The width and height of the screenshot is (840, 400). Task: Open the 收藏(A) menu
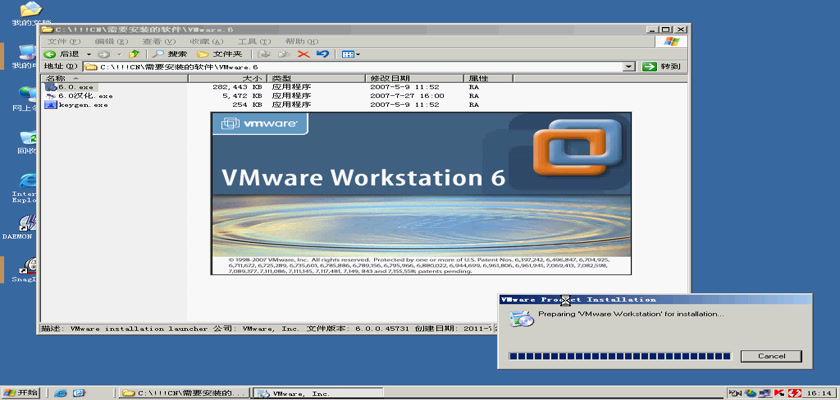[206, 41]
